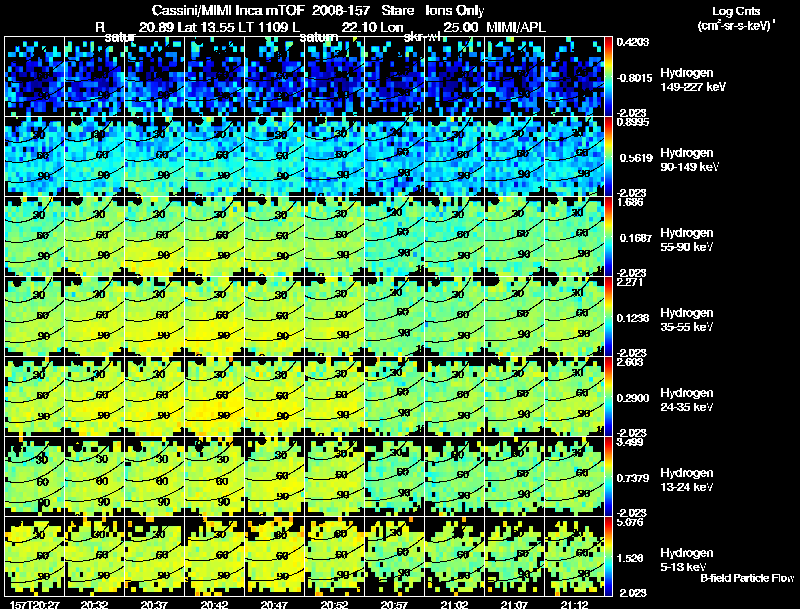800x609 pixels.
Task: Click the Ions Only label in the title
Action: point(454,11)
